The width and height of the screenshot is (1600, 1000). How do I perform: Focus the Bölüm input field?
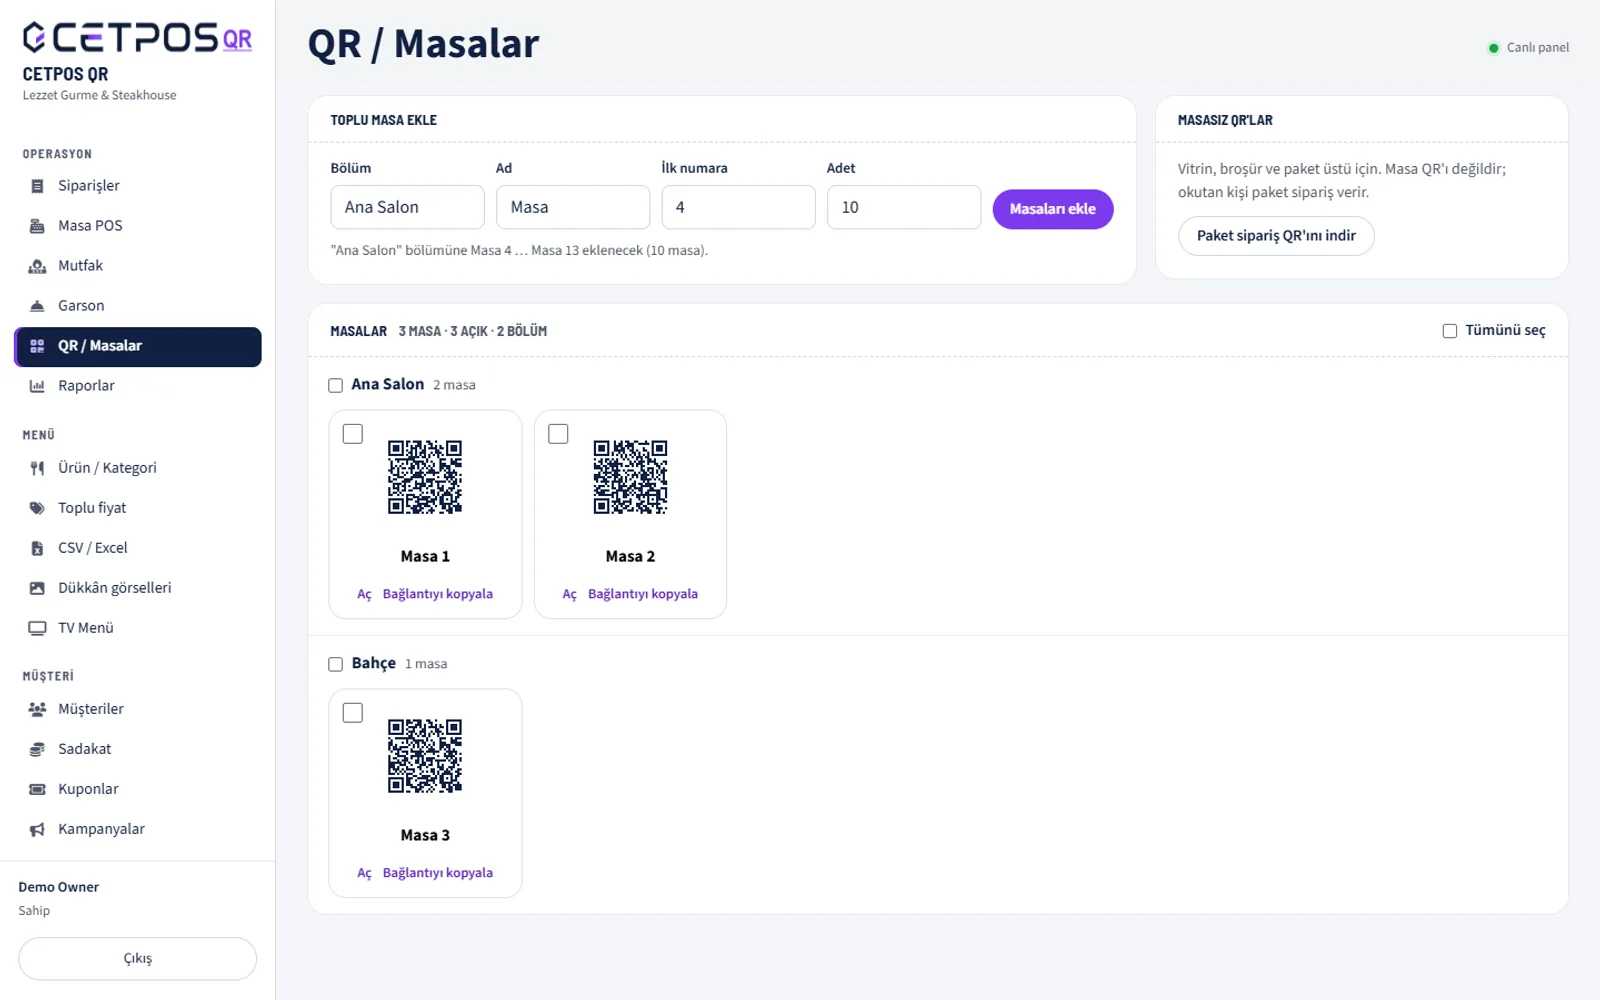[x=408, y=207]
